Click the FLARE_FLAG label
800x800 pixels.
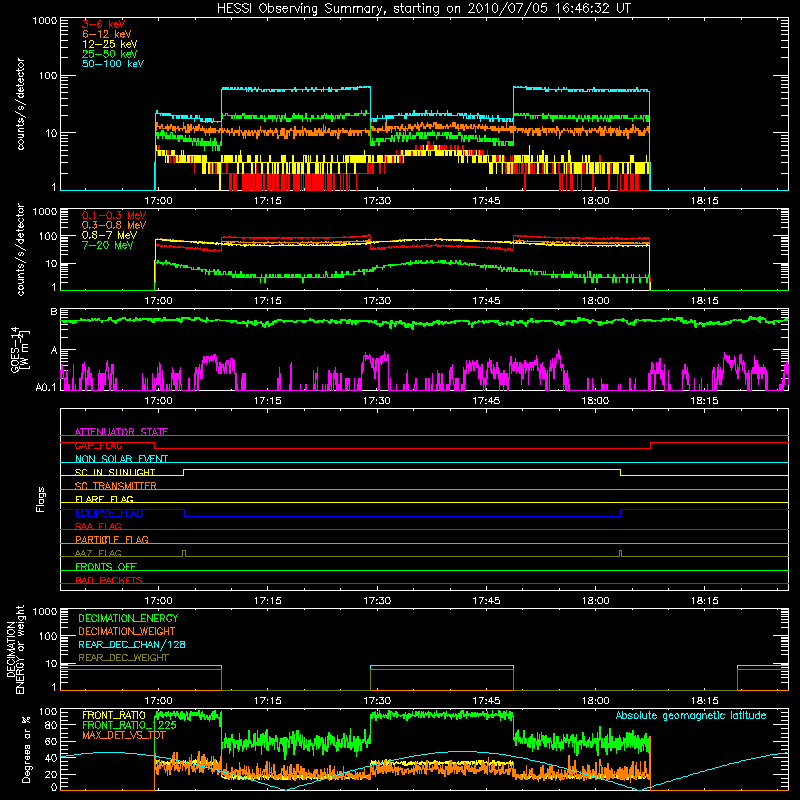click(104, 499)
